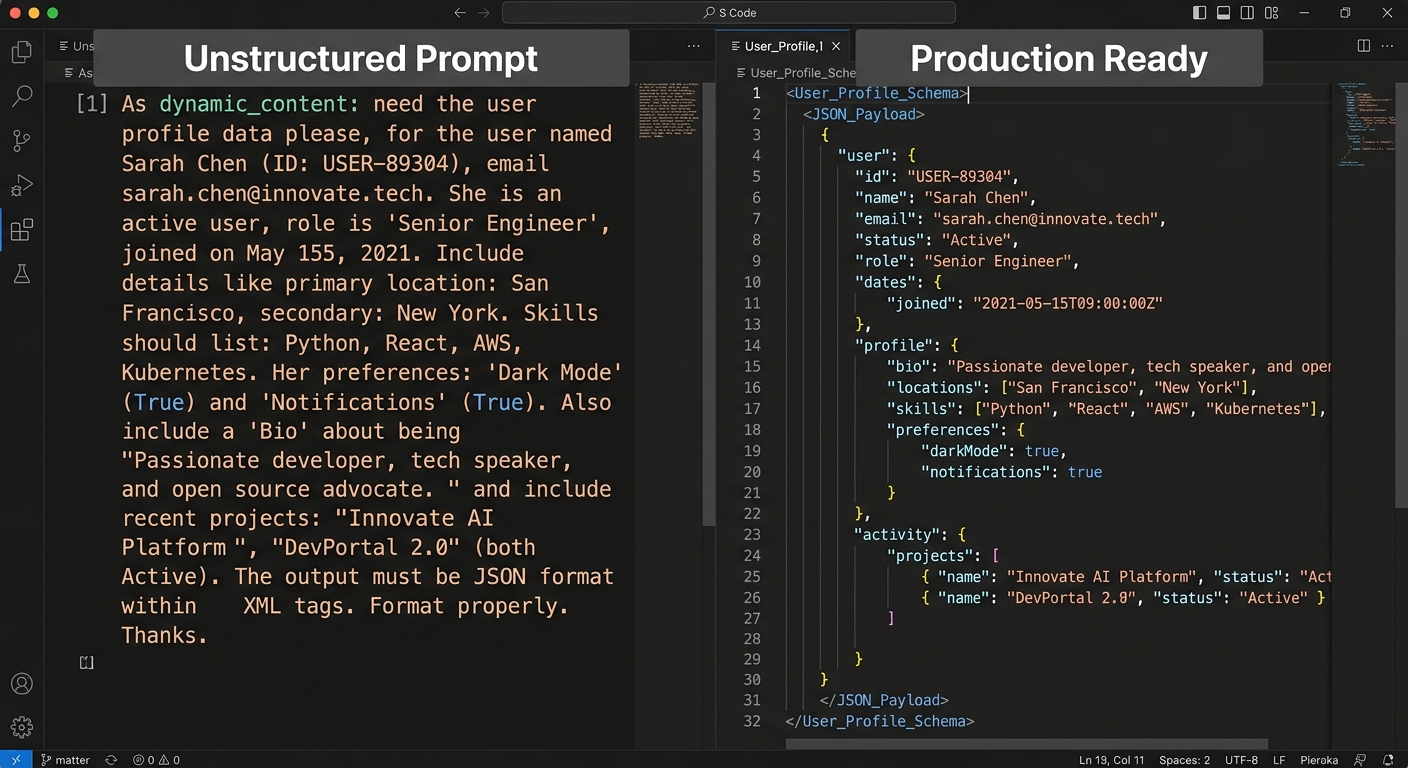Switch to the 'Uns' editor tab
Screen dimensions: 1408x768
[x=76, y=46]
